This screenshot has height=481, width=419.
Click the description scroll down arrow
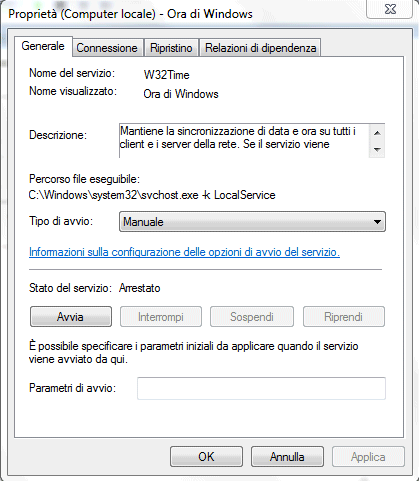377,149
